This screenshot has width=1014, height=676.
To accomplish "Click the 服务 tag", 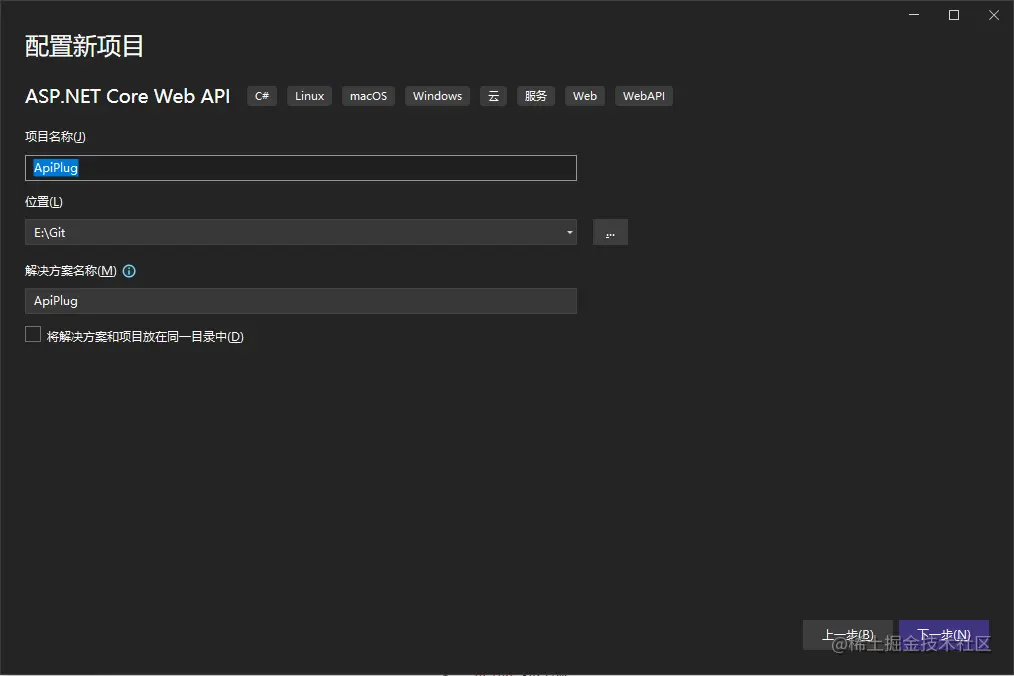I will tap(535, 96).
